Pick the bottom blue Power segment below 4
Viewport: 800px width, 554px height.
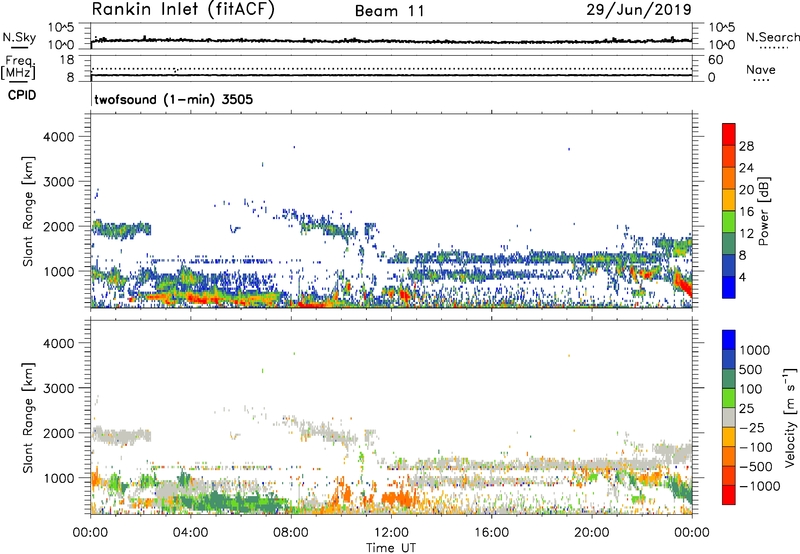(729, 287)
